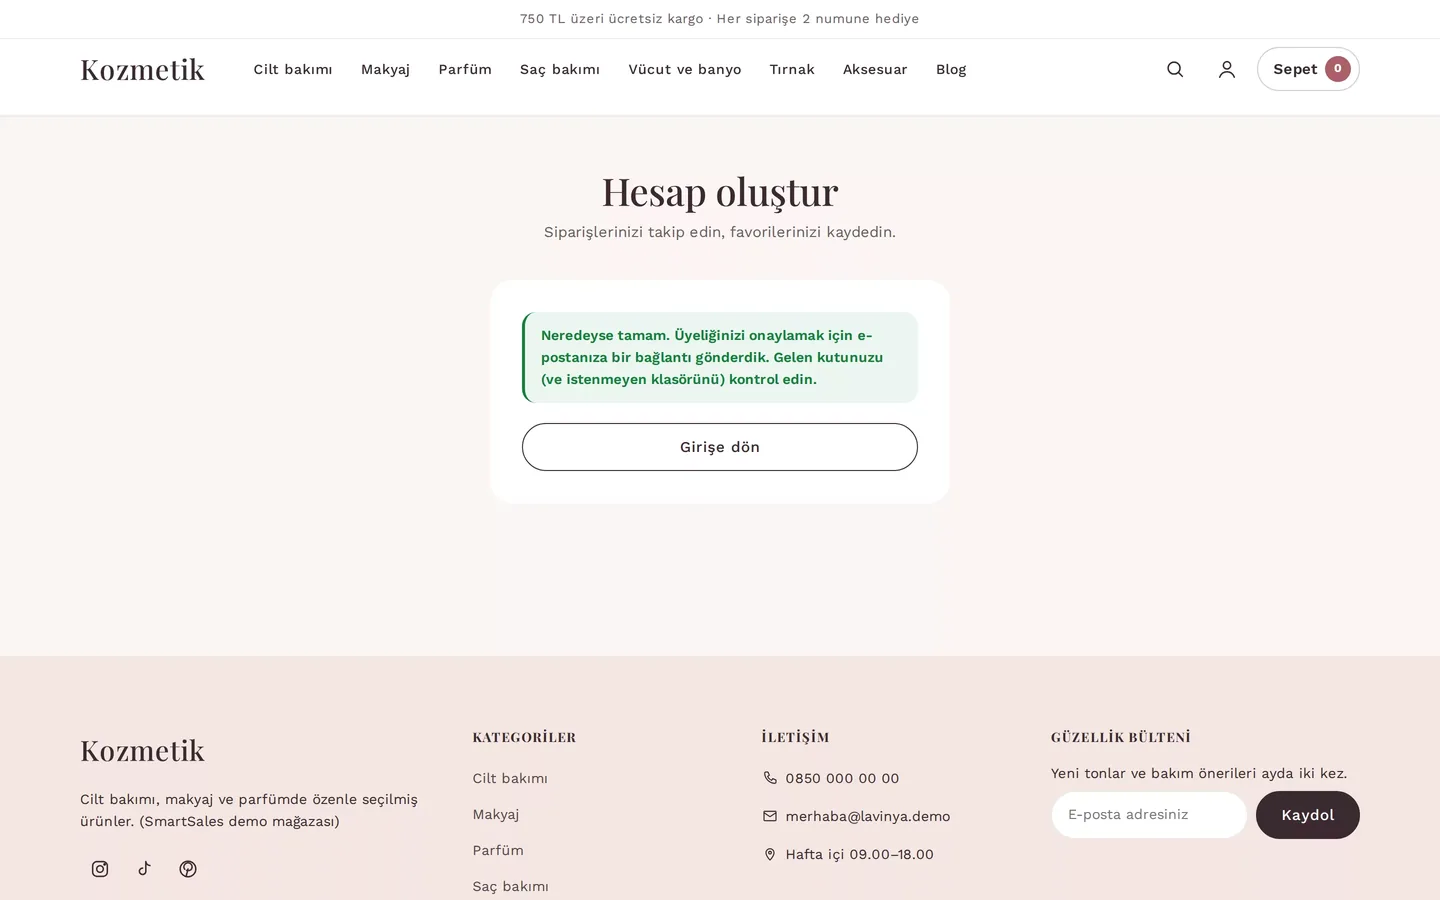Click the location pin icon beside Hafta içi

pyautogui.click(x=770, y=854)
